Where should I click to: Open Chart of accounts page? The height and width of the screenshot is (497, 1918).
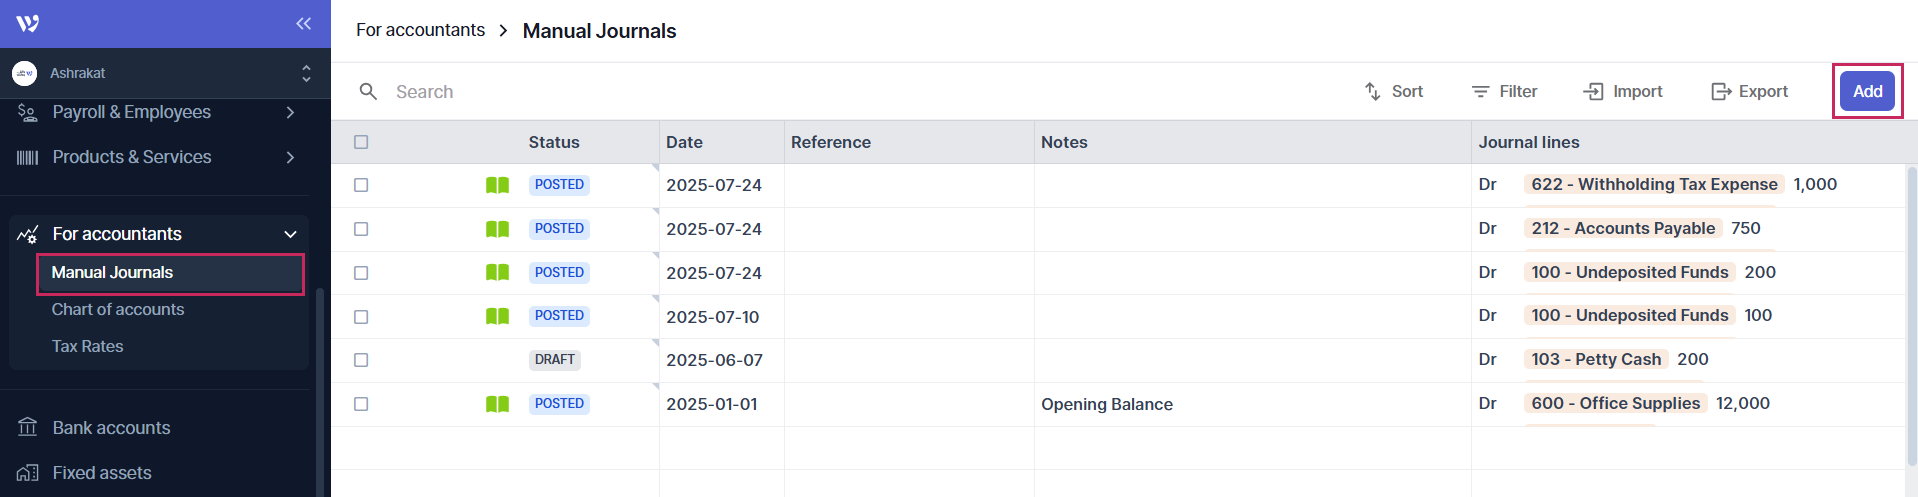118,310
